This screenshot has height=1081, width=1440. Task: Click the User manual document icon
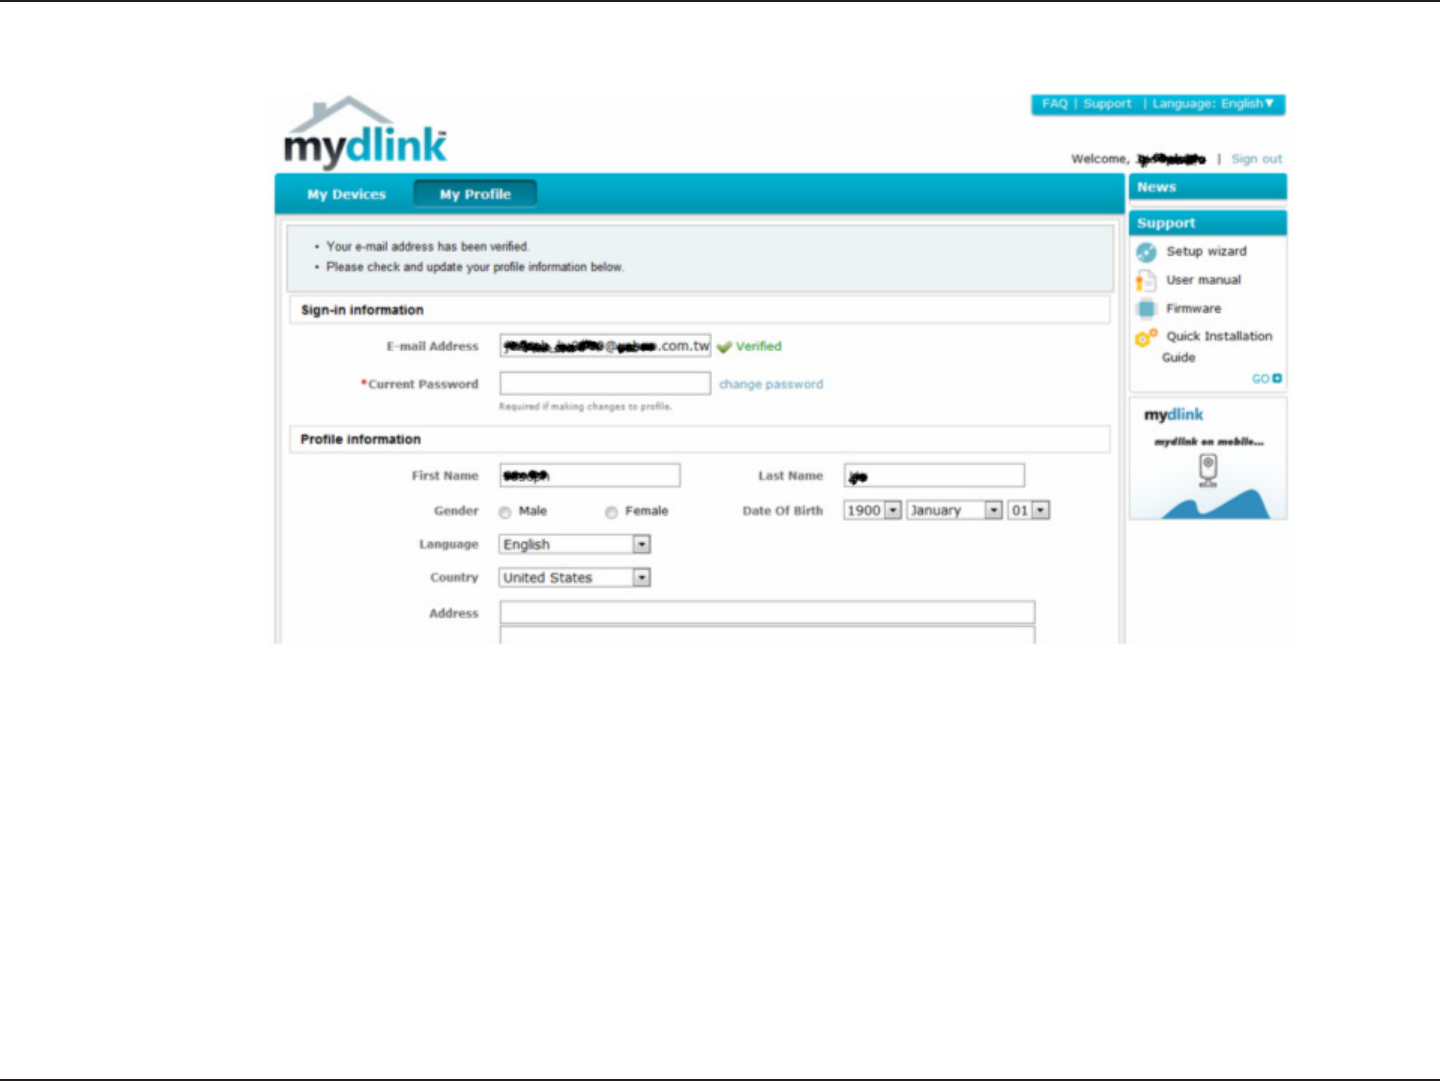point(1146,281)
